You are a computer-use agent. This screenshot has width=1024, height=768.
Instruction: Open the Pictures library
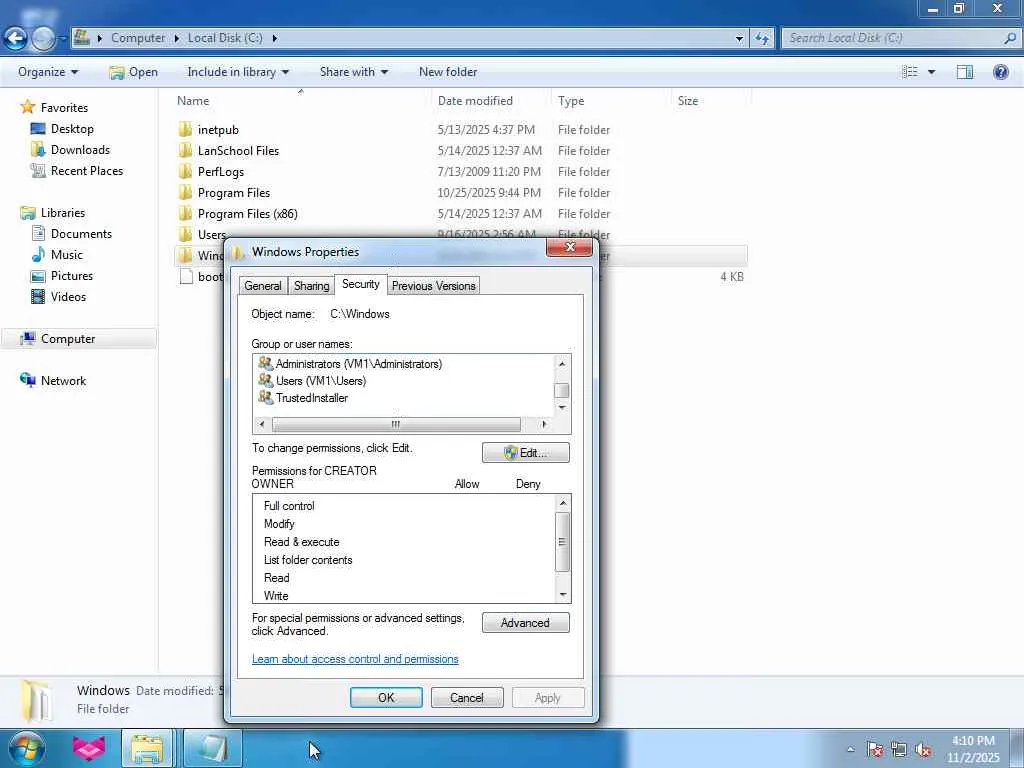pos(72,276)
